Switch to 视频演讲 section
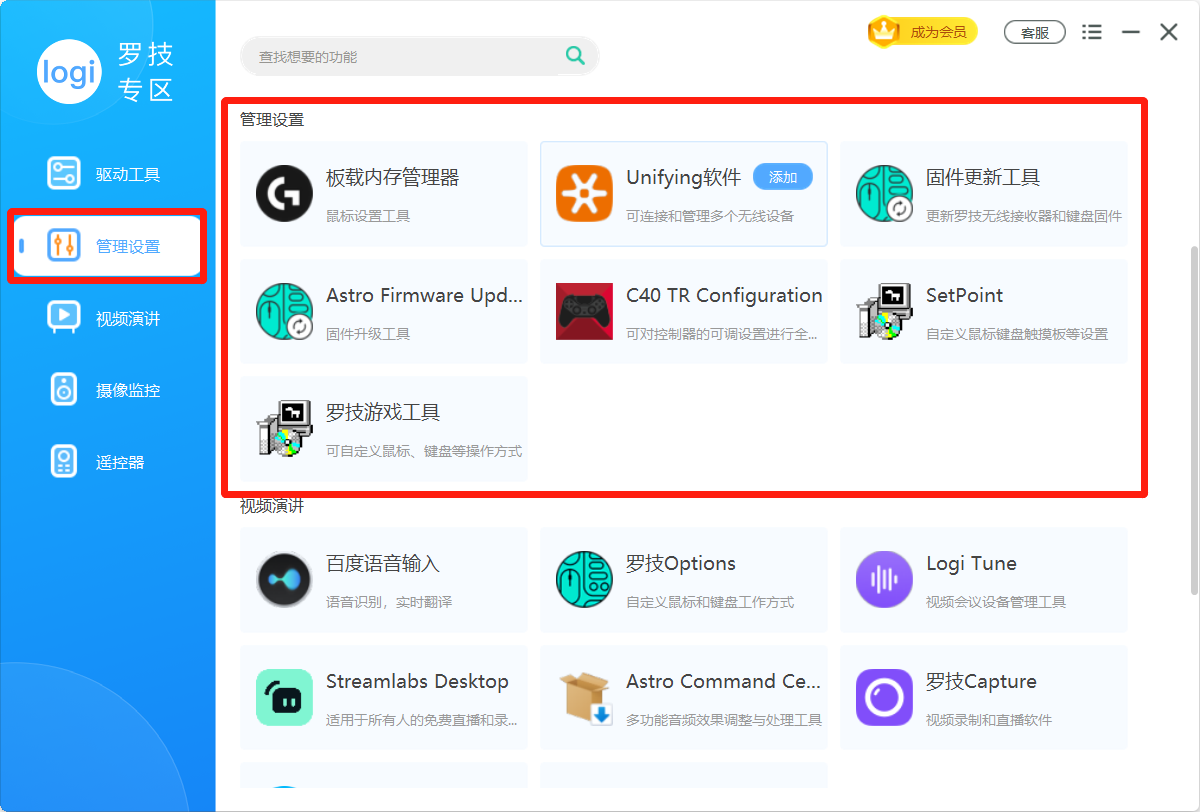 pos(107,318)
